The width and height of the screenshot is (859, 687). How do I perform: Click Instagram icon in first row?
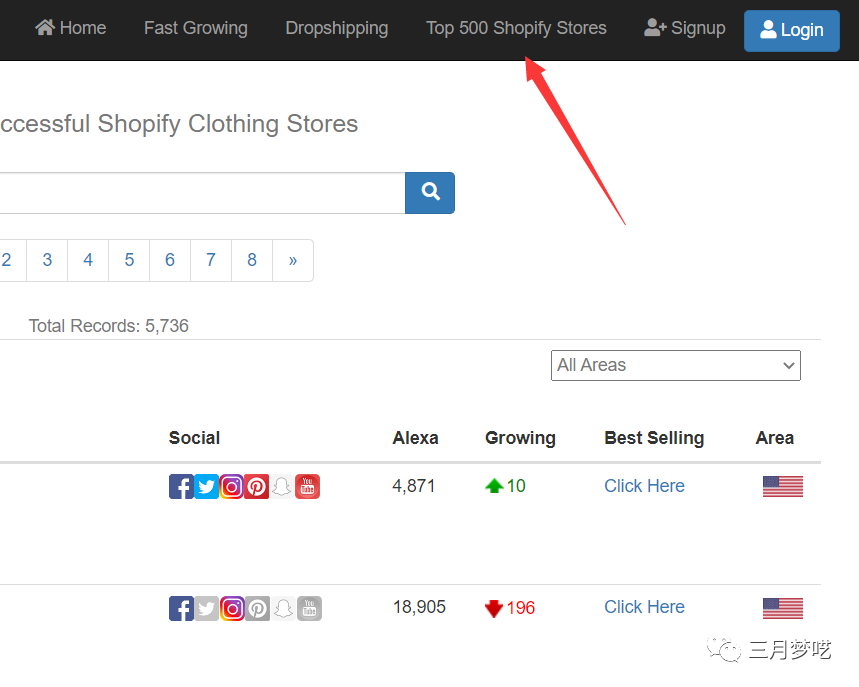click(x=232, y=487)
